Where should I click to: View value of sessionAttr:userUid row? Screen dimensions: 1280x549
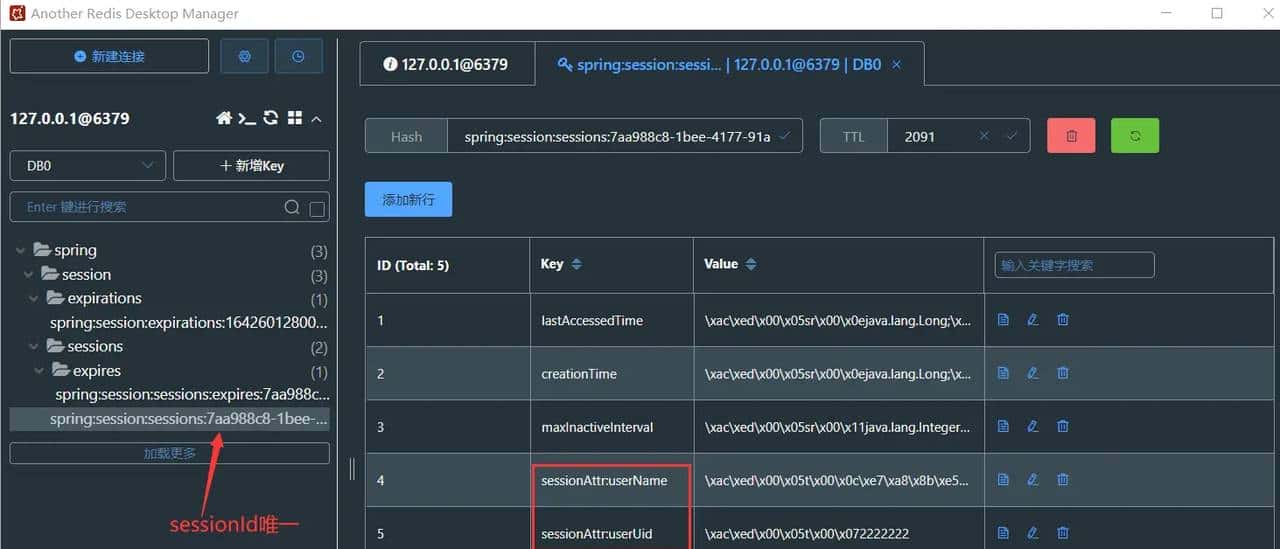(x=1003, y=533)
